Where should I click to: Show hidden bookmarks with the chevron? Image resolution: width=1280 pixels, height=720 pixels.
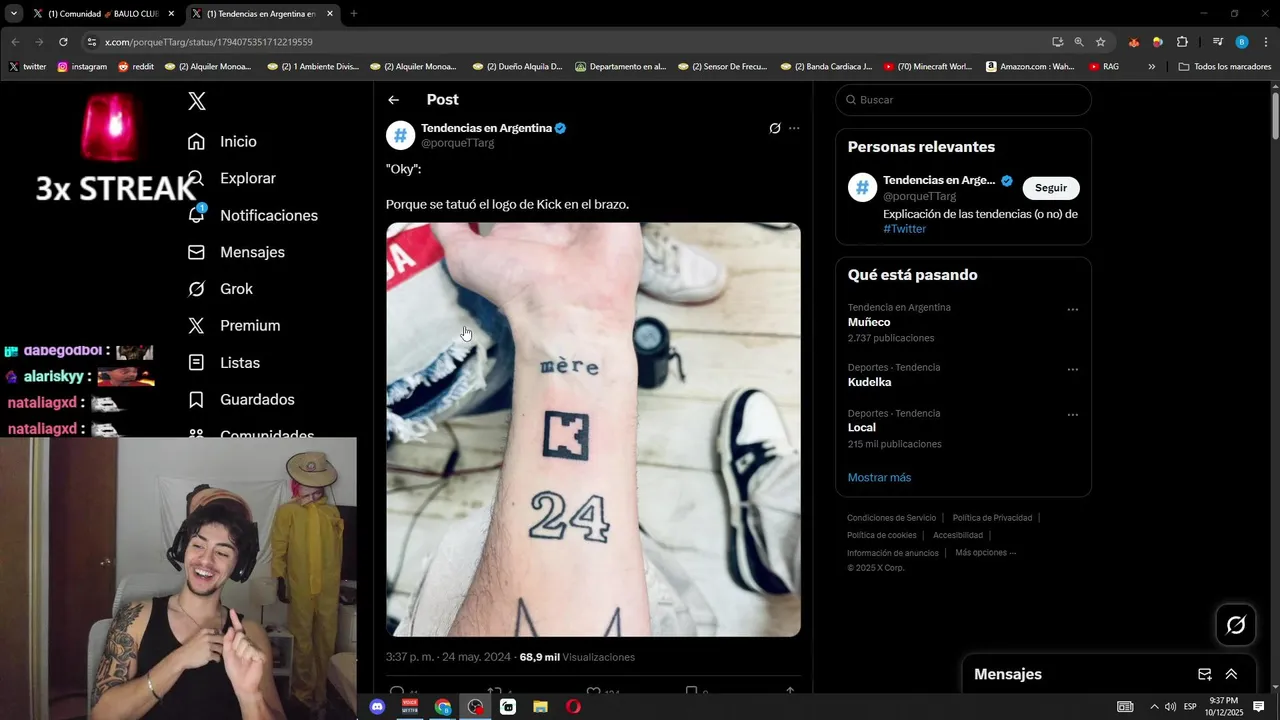point(1151,67)
